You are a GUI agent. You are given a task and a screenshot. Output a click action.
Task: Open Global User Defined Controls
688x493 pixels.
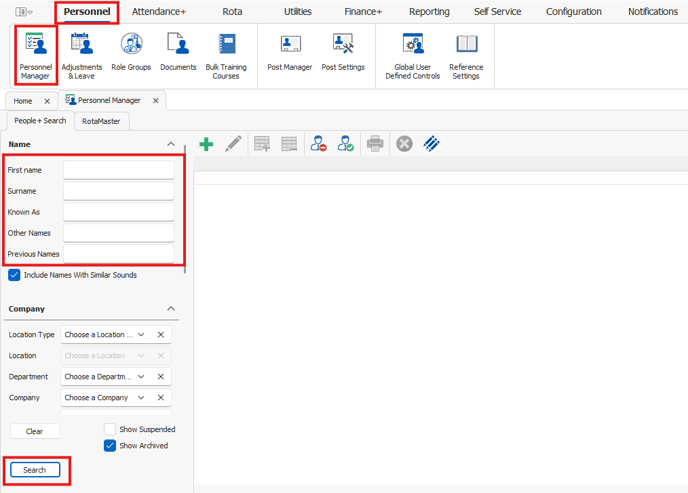[x=412, y=56]
